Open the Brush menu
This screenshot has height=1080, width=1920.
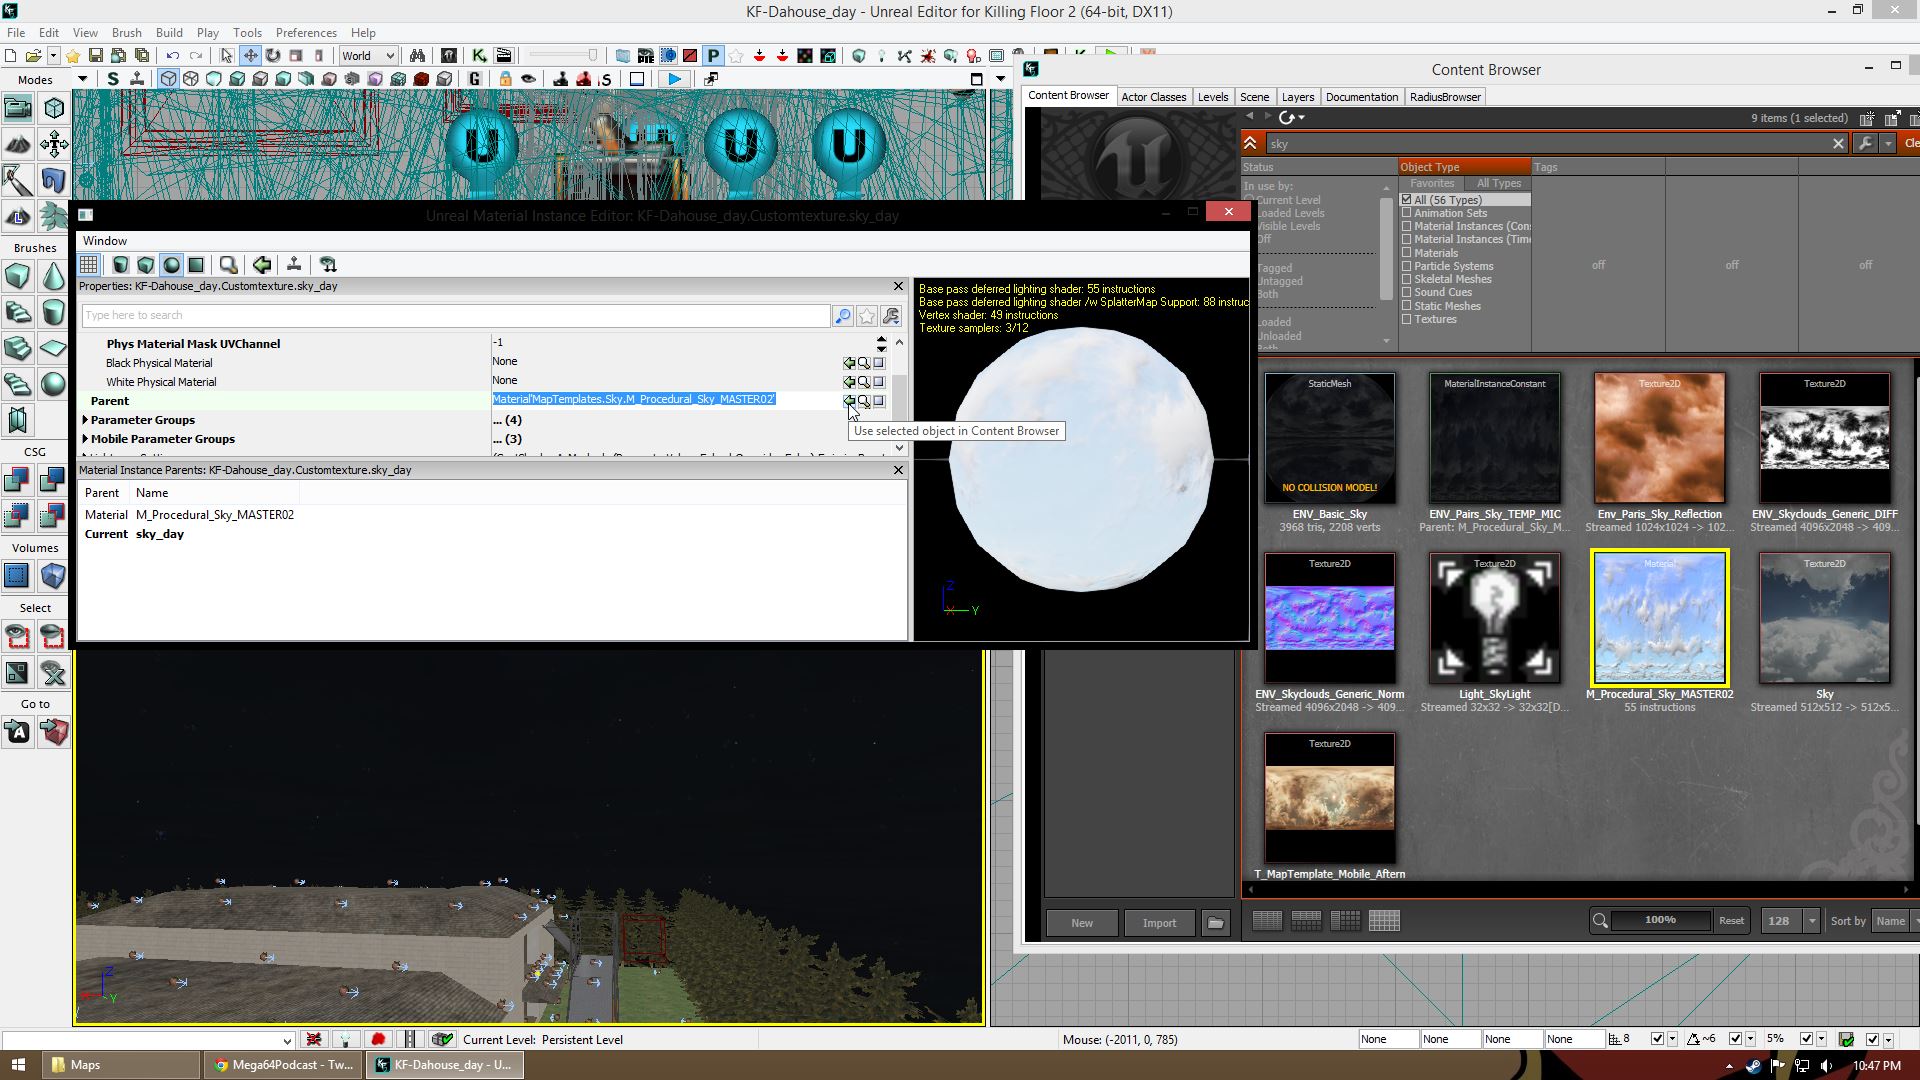click(126, 33)
